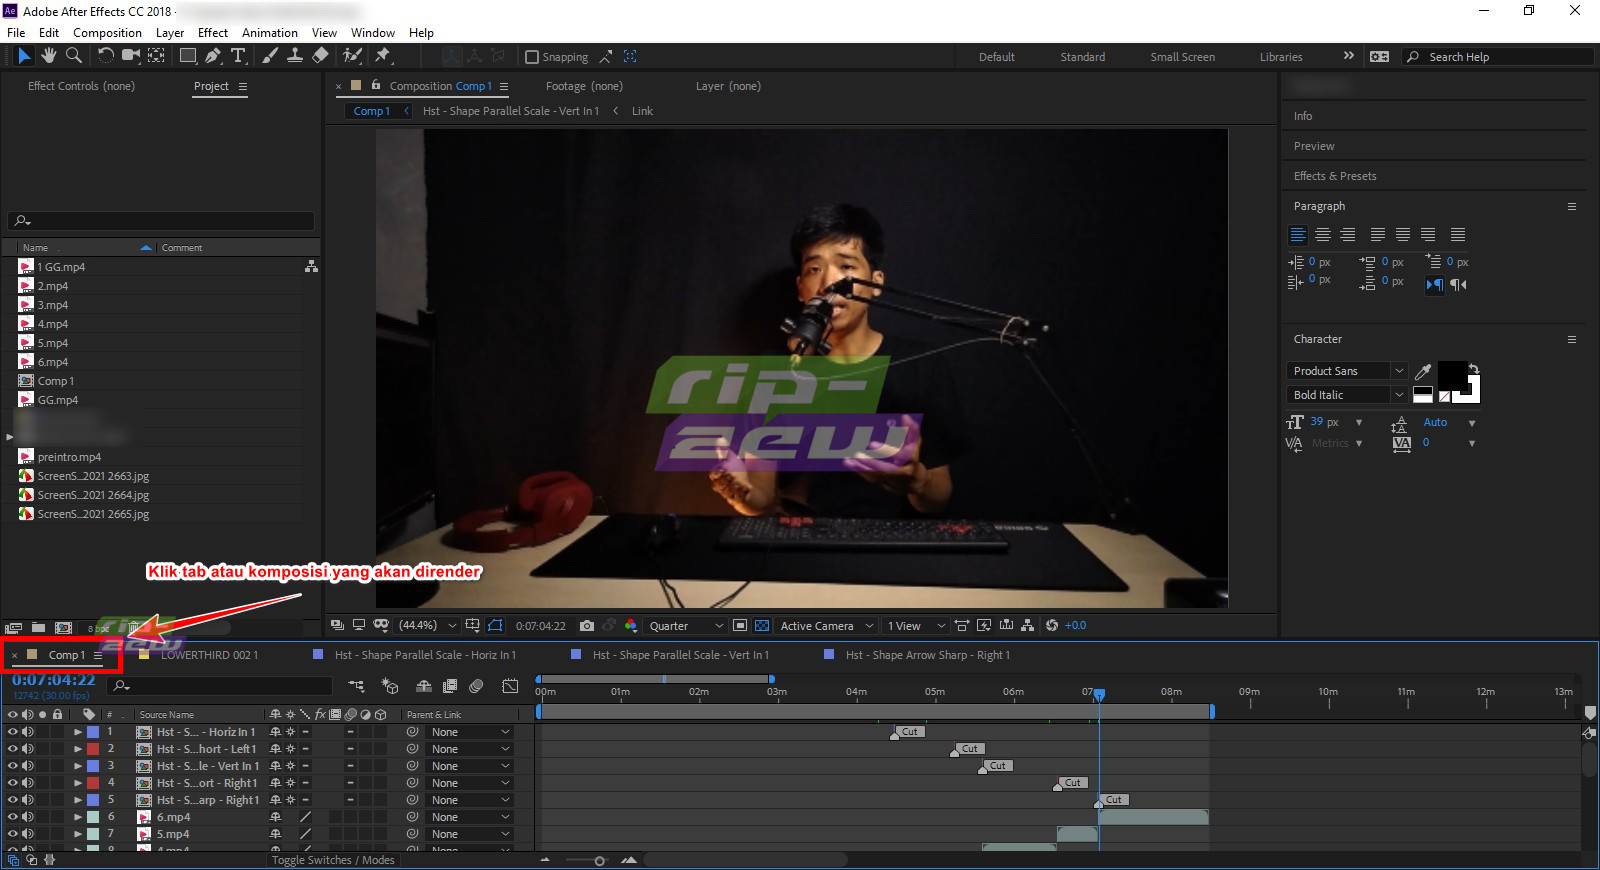Enable the Snapping checkbox
Viewport: 1600px width, 870px height.
pyautogui.click(x=532, y=57)
